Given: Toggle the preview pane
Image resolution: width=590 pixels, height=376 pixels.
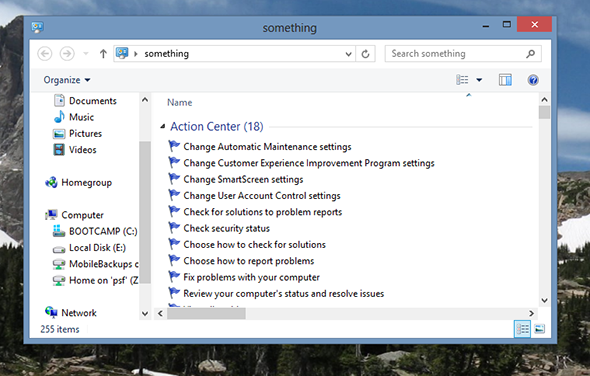Looking at the screenshot, I should click(505, 80).
